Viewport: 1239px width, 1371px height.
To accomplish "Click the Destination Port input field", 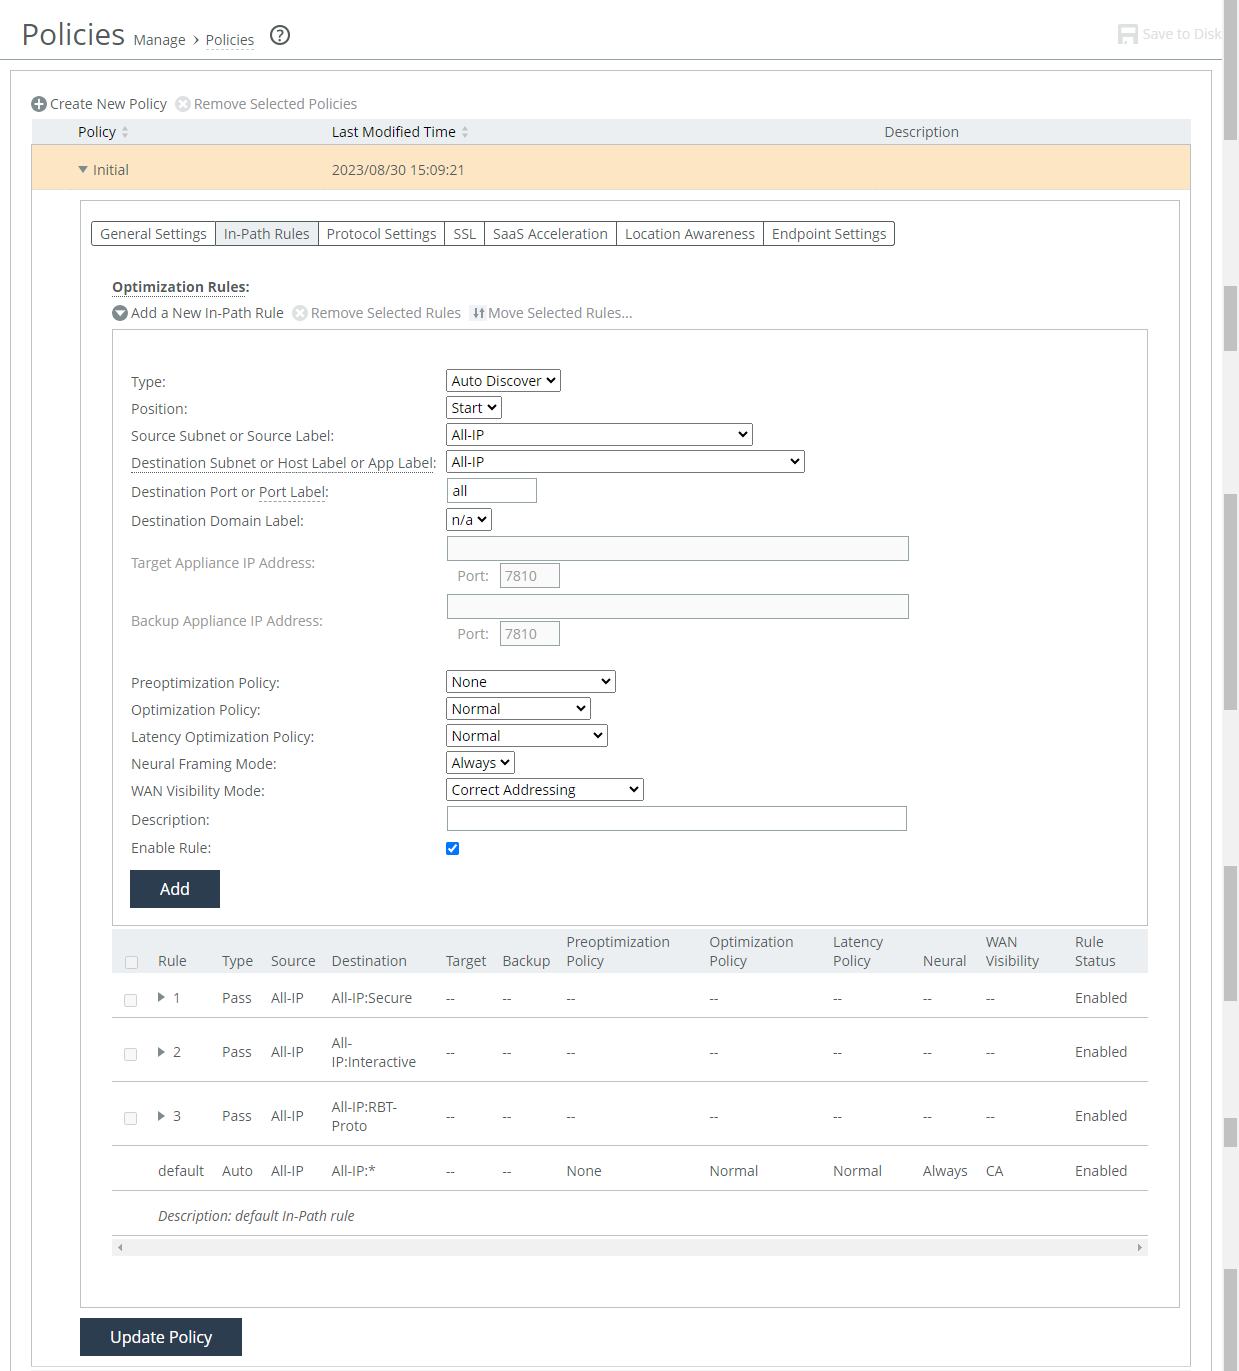I will point(491,491).
